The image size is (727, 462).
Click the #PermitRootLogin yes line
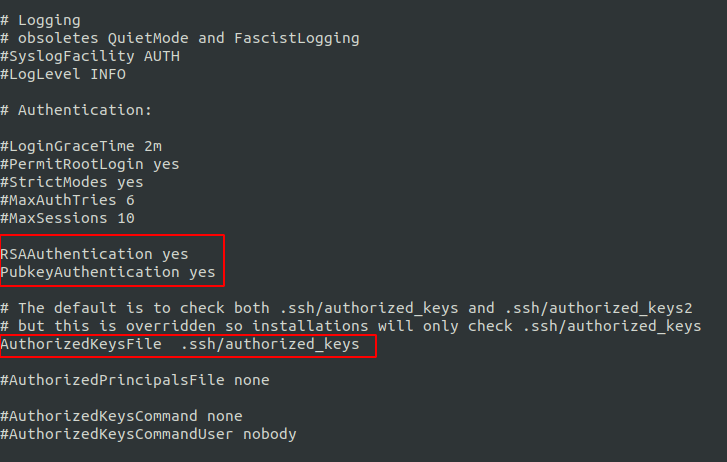90,164
